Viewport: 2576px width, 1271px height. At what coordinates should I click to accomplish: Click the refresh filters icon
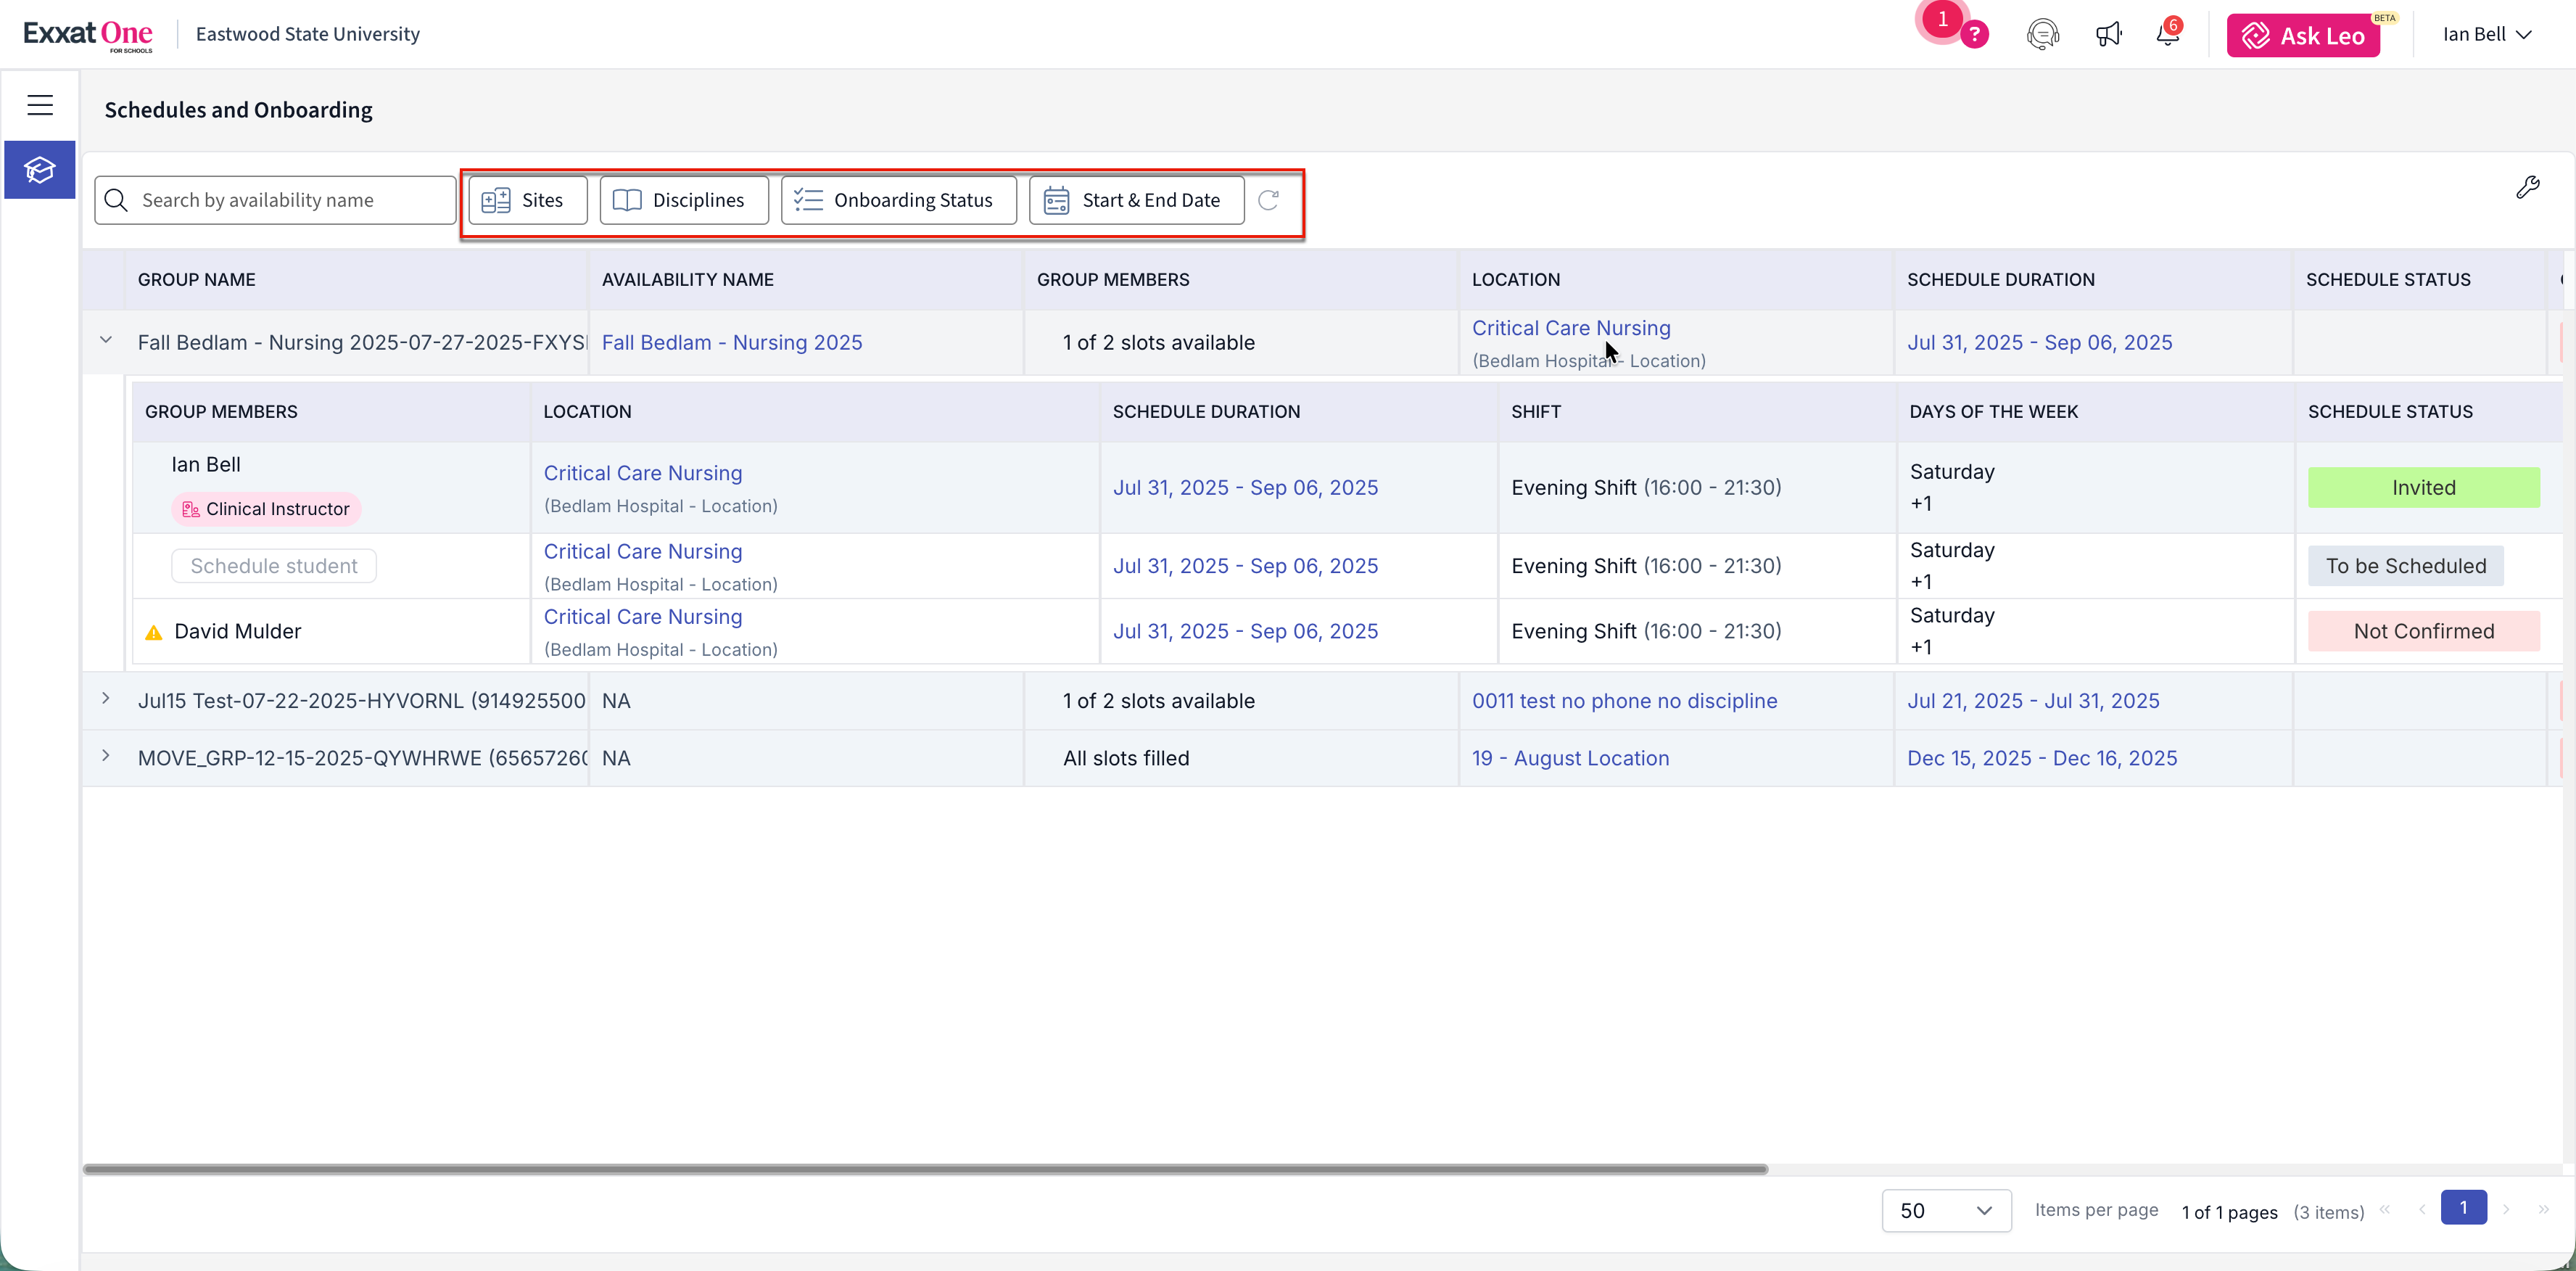1268,200
